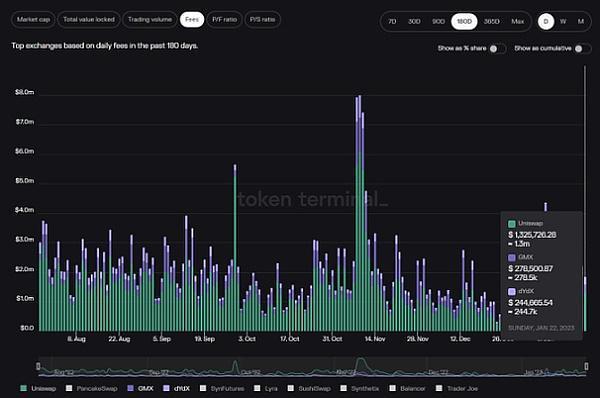Click the 8. Aug x-axis label
The height and width of the screenshot is (398, 600).
pos(77,339)
